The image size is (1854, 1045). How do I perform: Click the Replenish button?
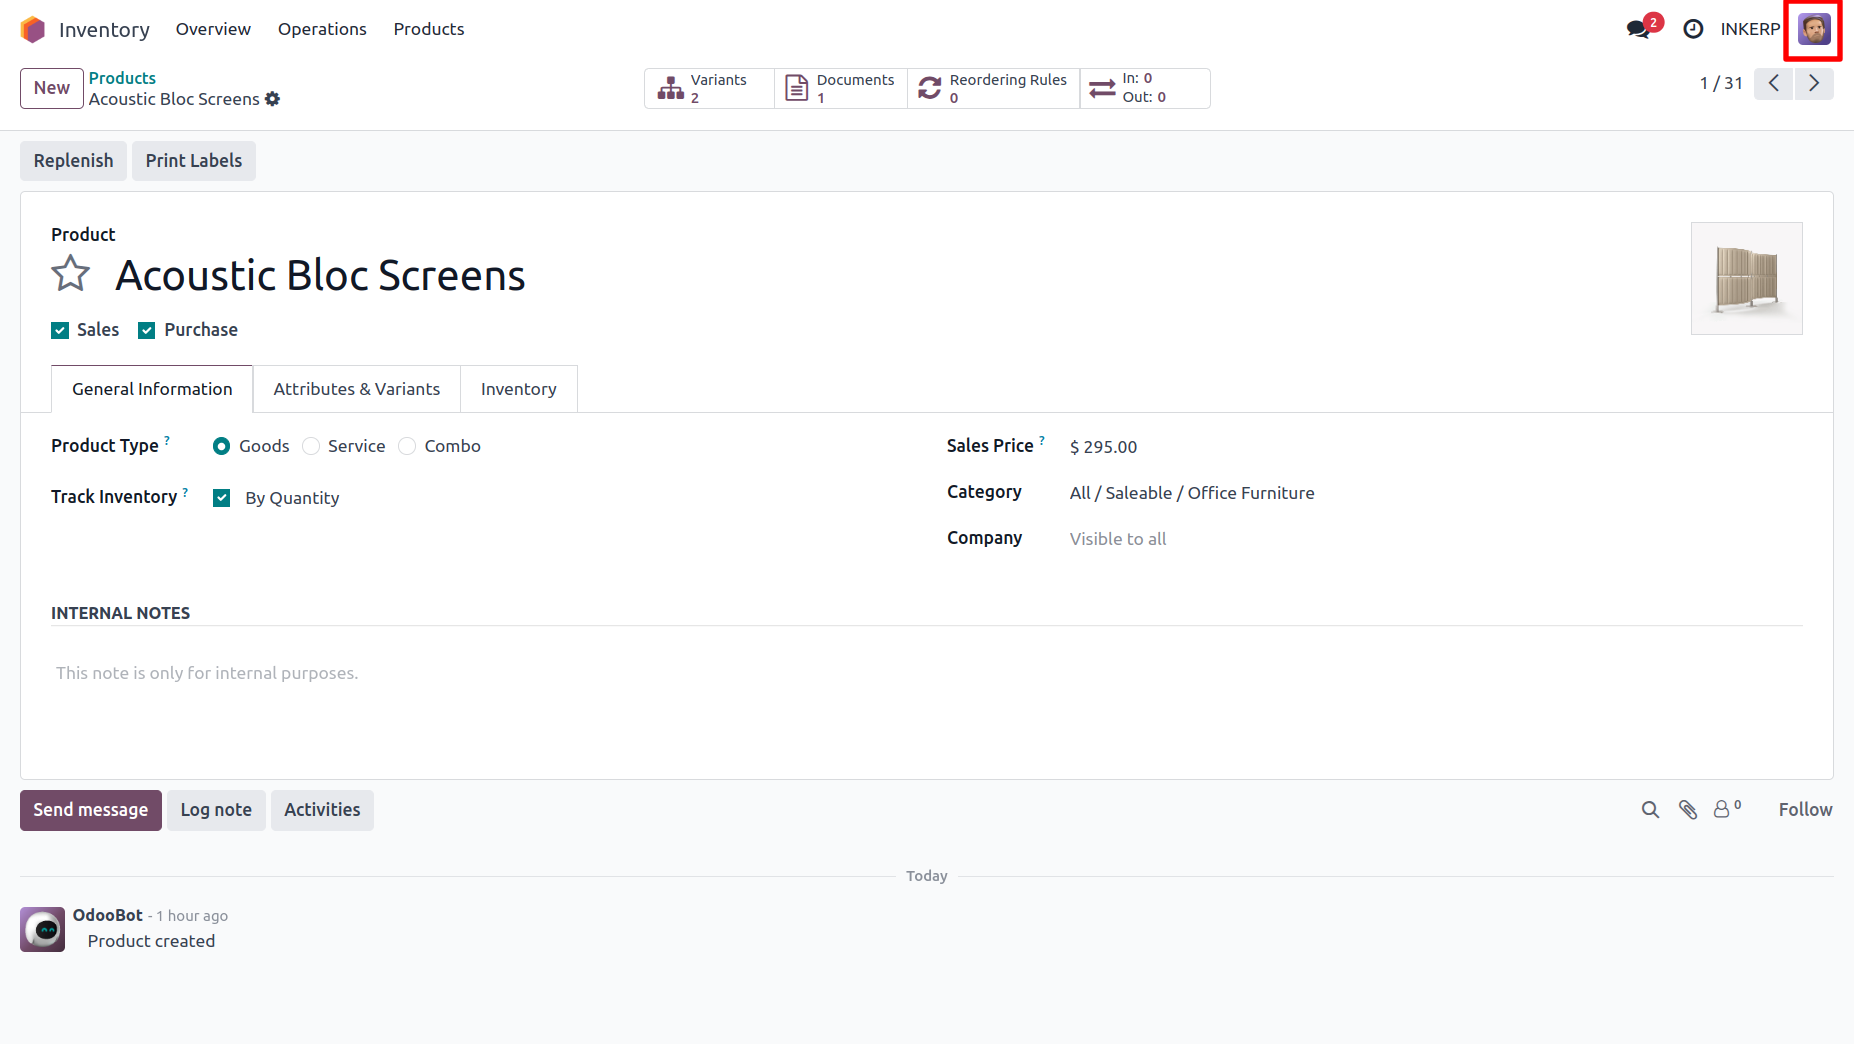(x=74, y=161)
